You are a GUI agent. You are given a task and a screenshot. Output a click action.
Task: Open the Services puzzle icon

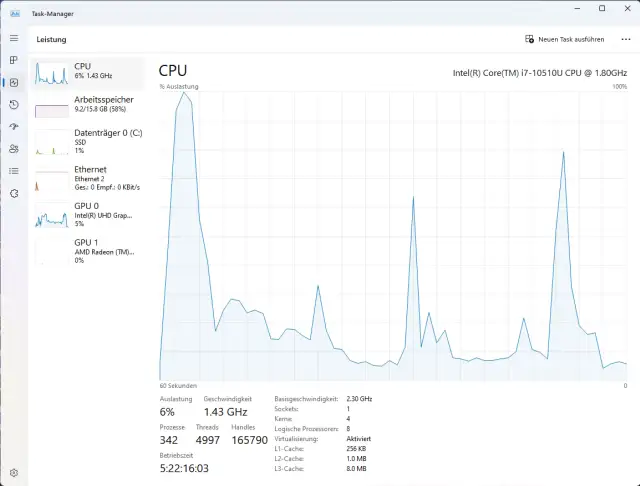(x=14, y=193)
